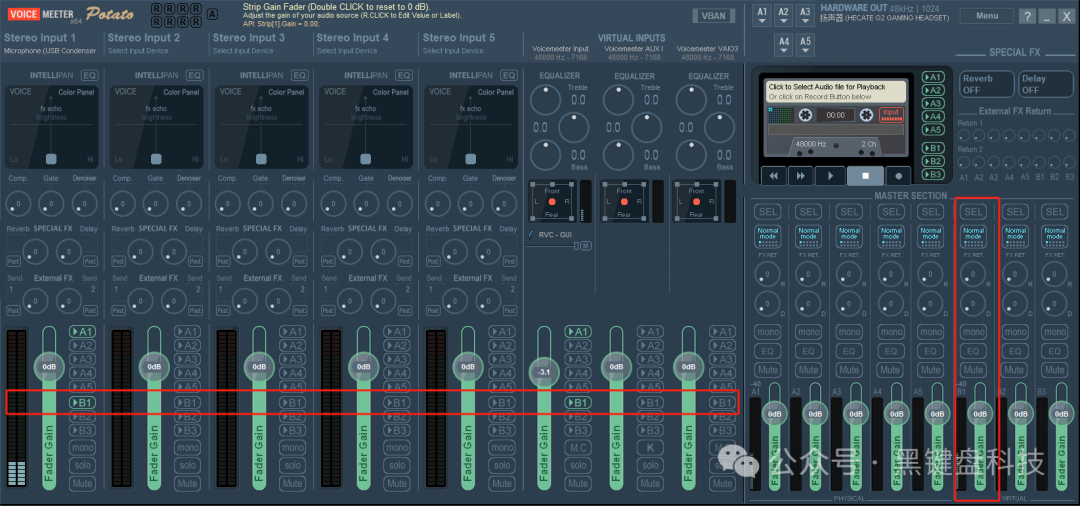Open the help question mark icon
Viewport: 1080px width, 506px height.
[1027, 16]
